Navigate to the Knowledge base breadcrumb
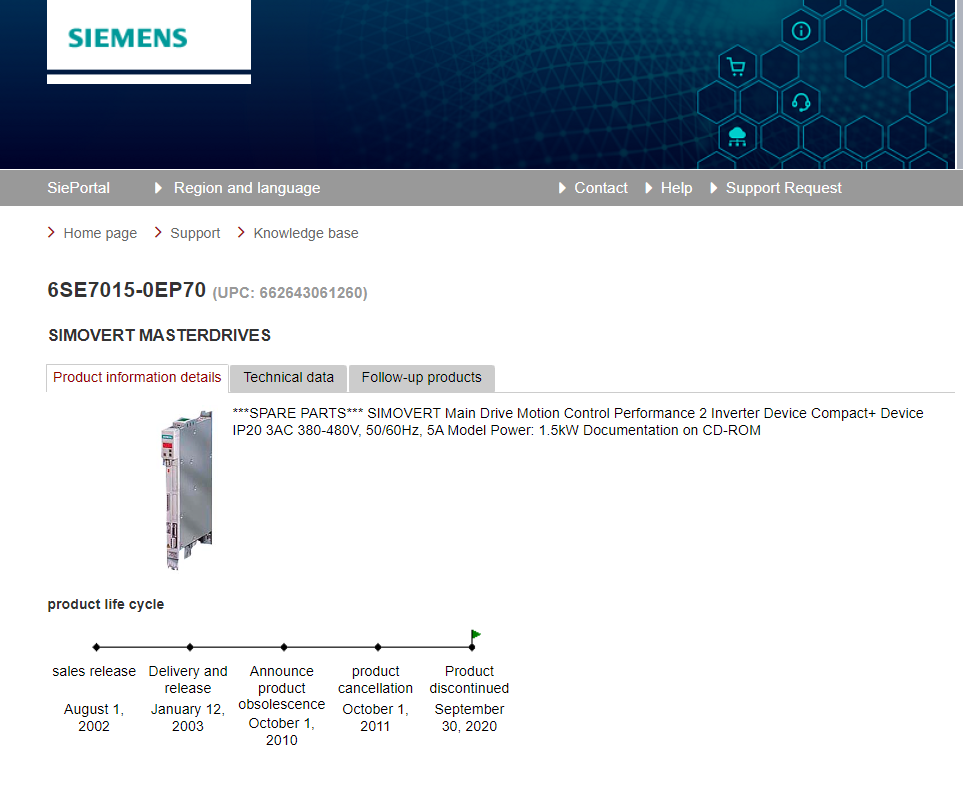This screenshot has width=963, height=790. point(305,233)
